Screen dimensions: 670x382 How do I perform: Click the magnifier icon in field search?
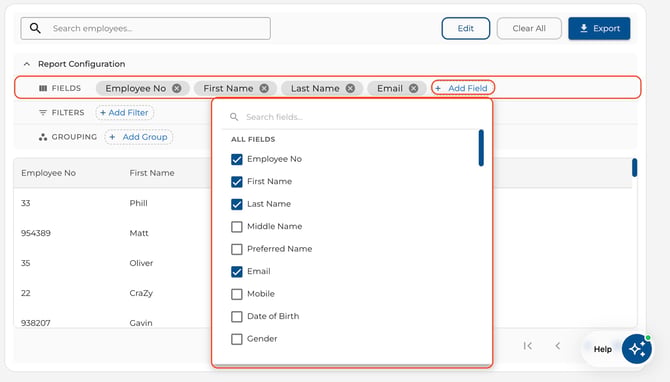click(x=234, y=117)
